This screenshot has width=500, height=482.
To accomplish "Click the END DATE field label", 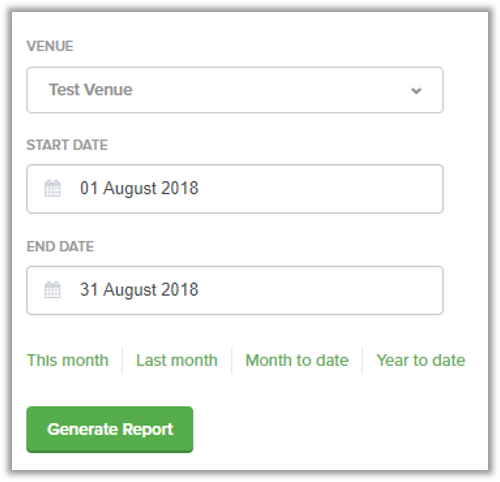I will (x=60, y=247).
